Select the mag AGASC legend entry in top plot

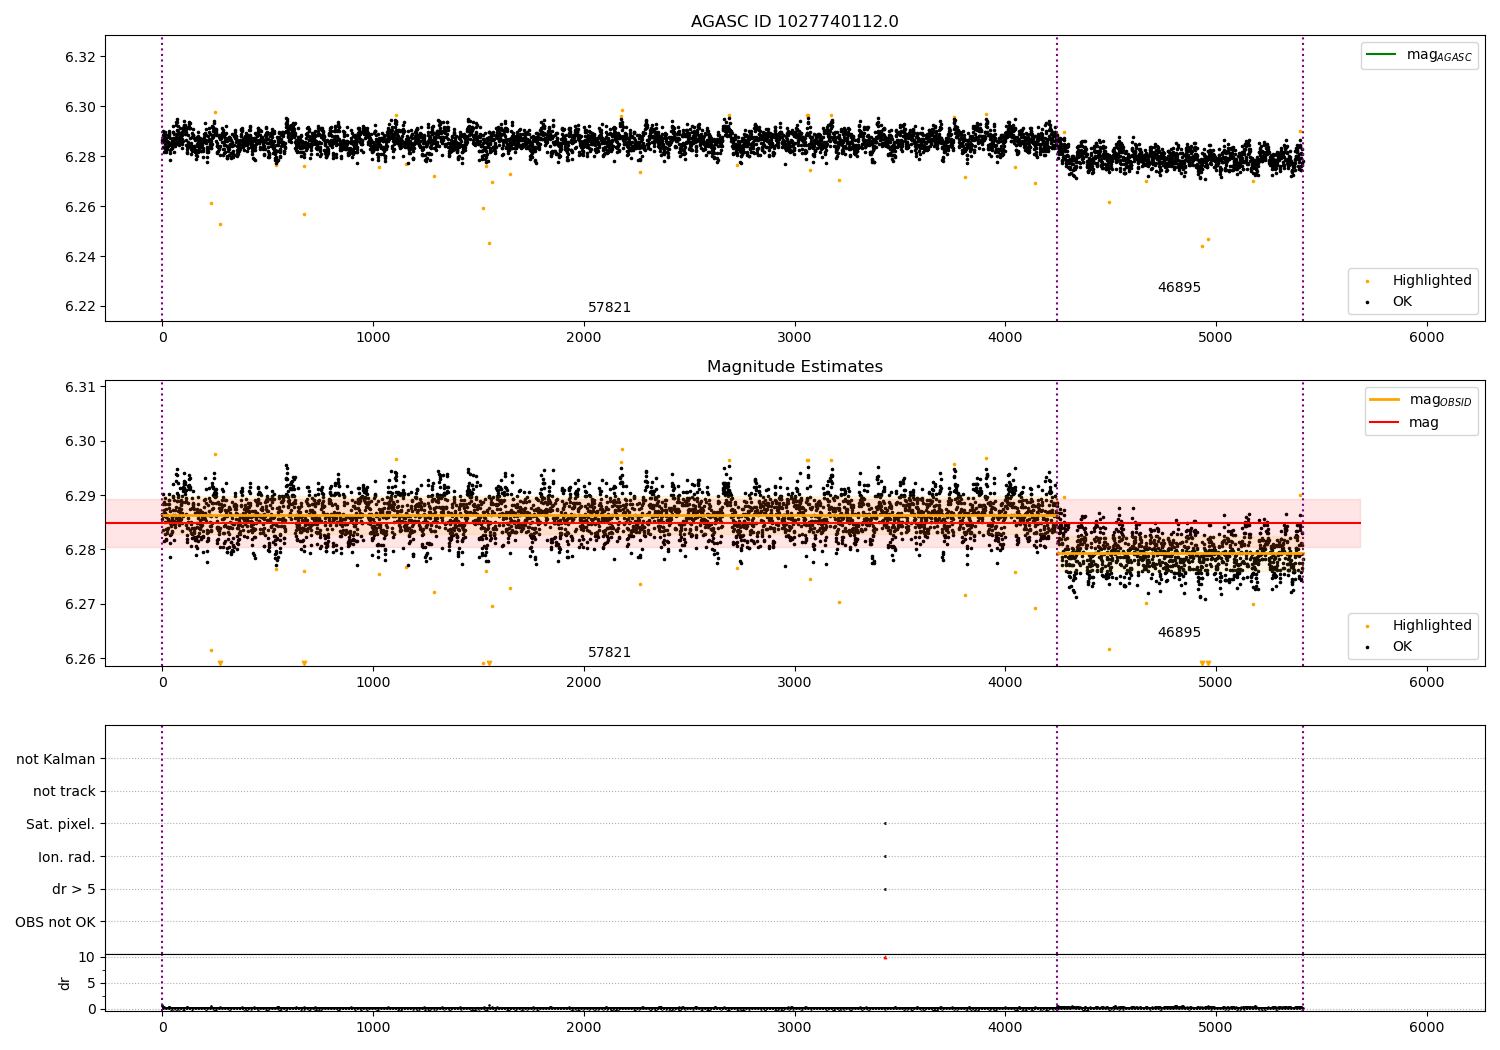coord(1419,55)
